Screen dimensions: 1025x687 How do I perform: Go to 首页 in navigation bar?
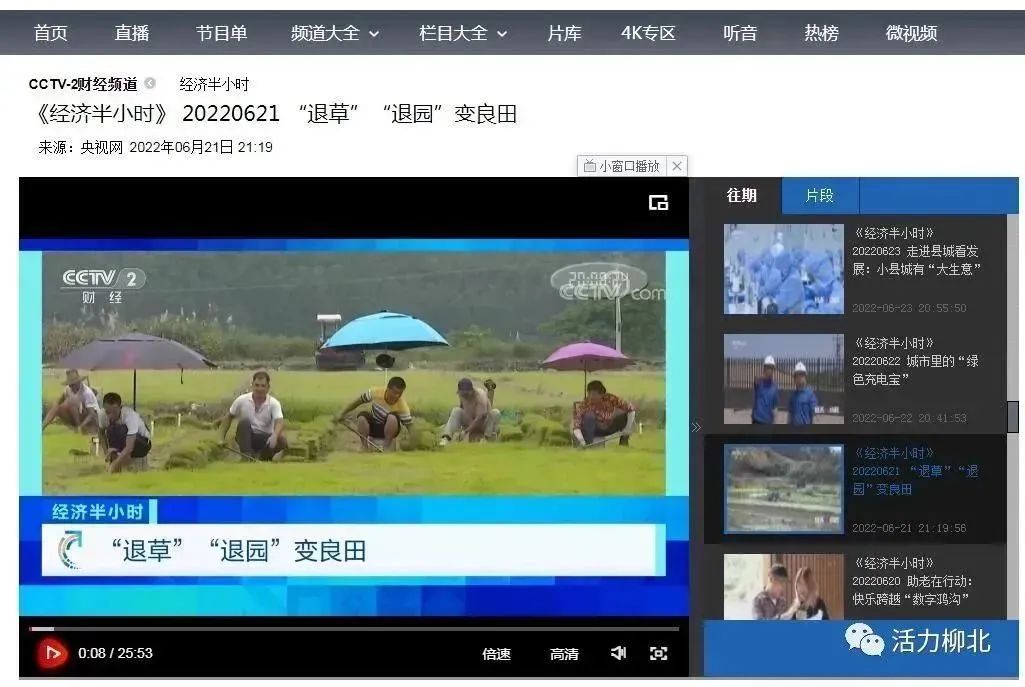[51, 33]
